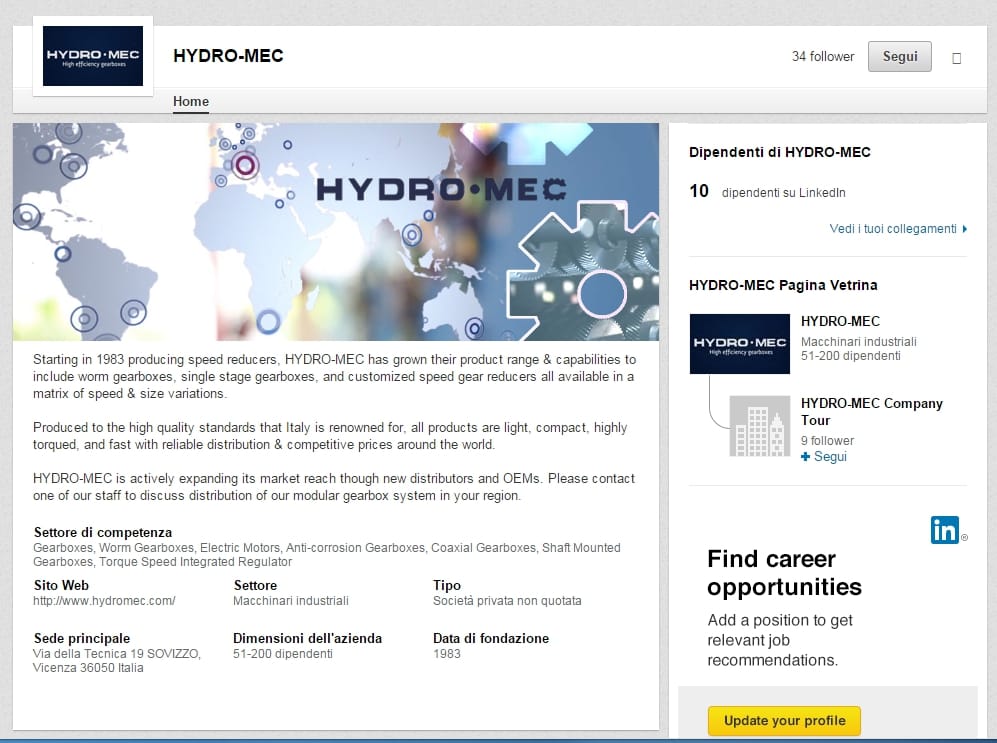Click the LinkedIn logo in the career ad
This screenshot has height=743, width=997.
(945, 529)
